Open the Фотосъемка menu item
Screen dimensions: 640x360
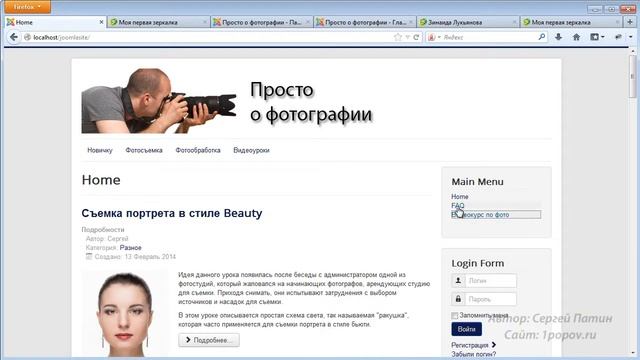(144, 150)
